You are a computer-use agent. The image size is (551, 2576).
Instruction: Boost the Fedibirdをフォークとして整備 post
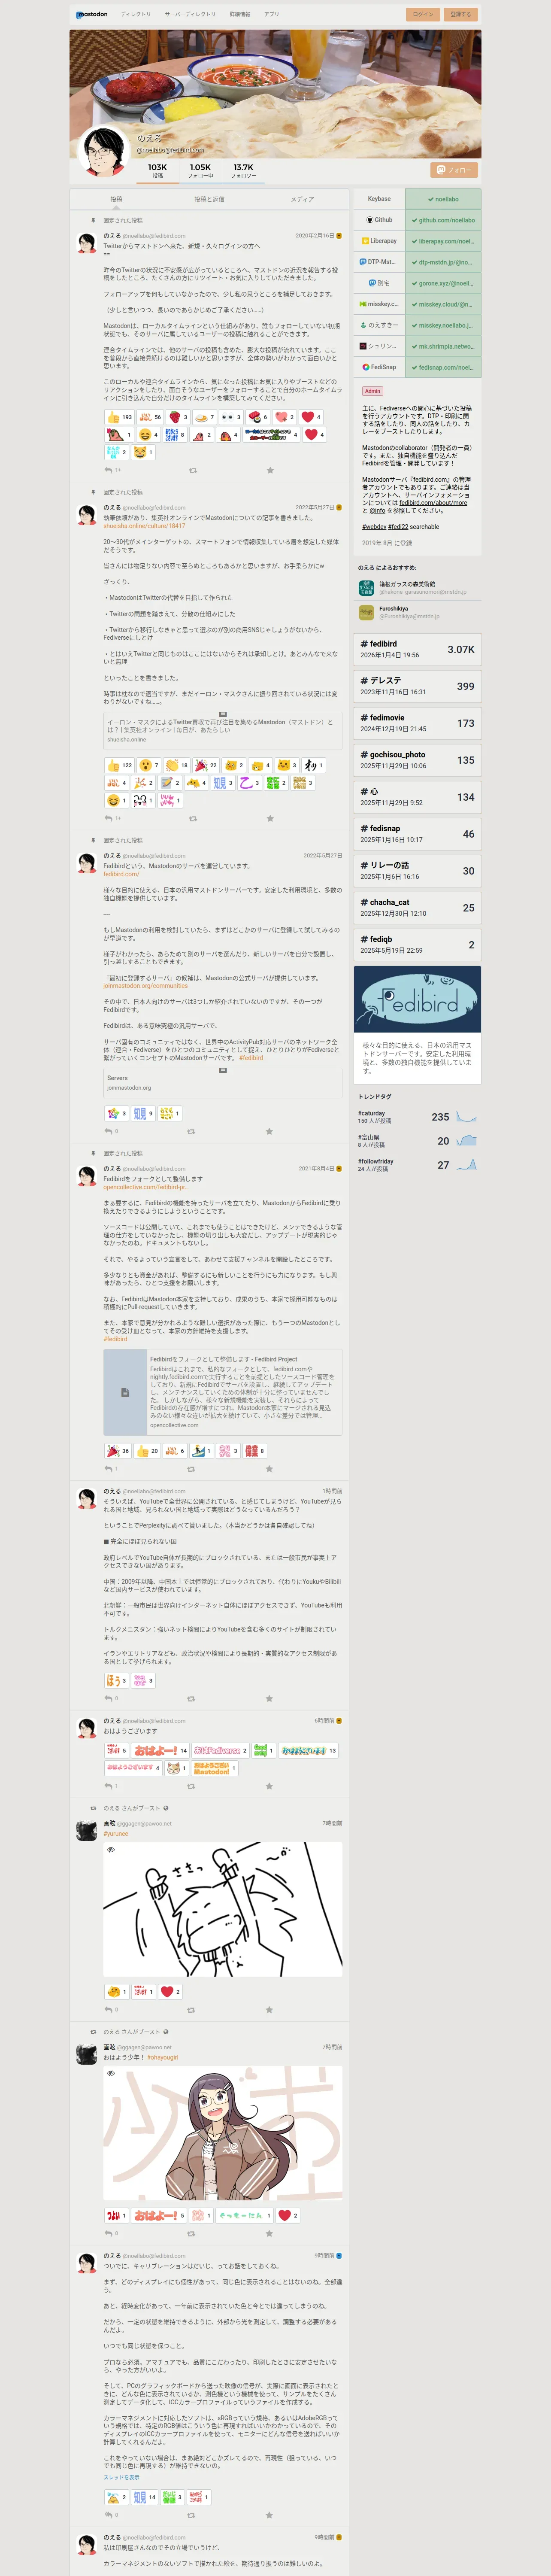point(192,1469)
